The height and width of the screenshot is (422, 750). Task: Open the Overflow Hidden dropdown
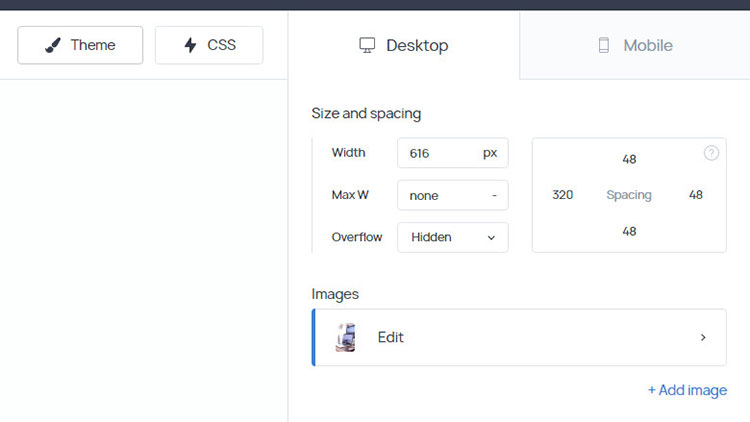pyautogui.click(x=452, y=237)
